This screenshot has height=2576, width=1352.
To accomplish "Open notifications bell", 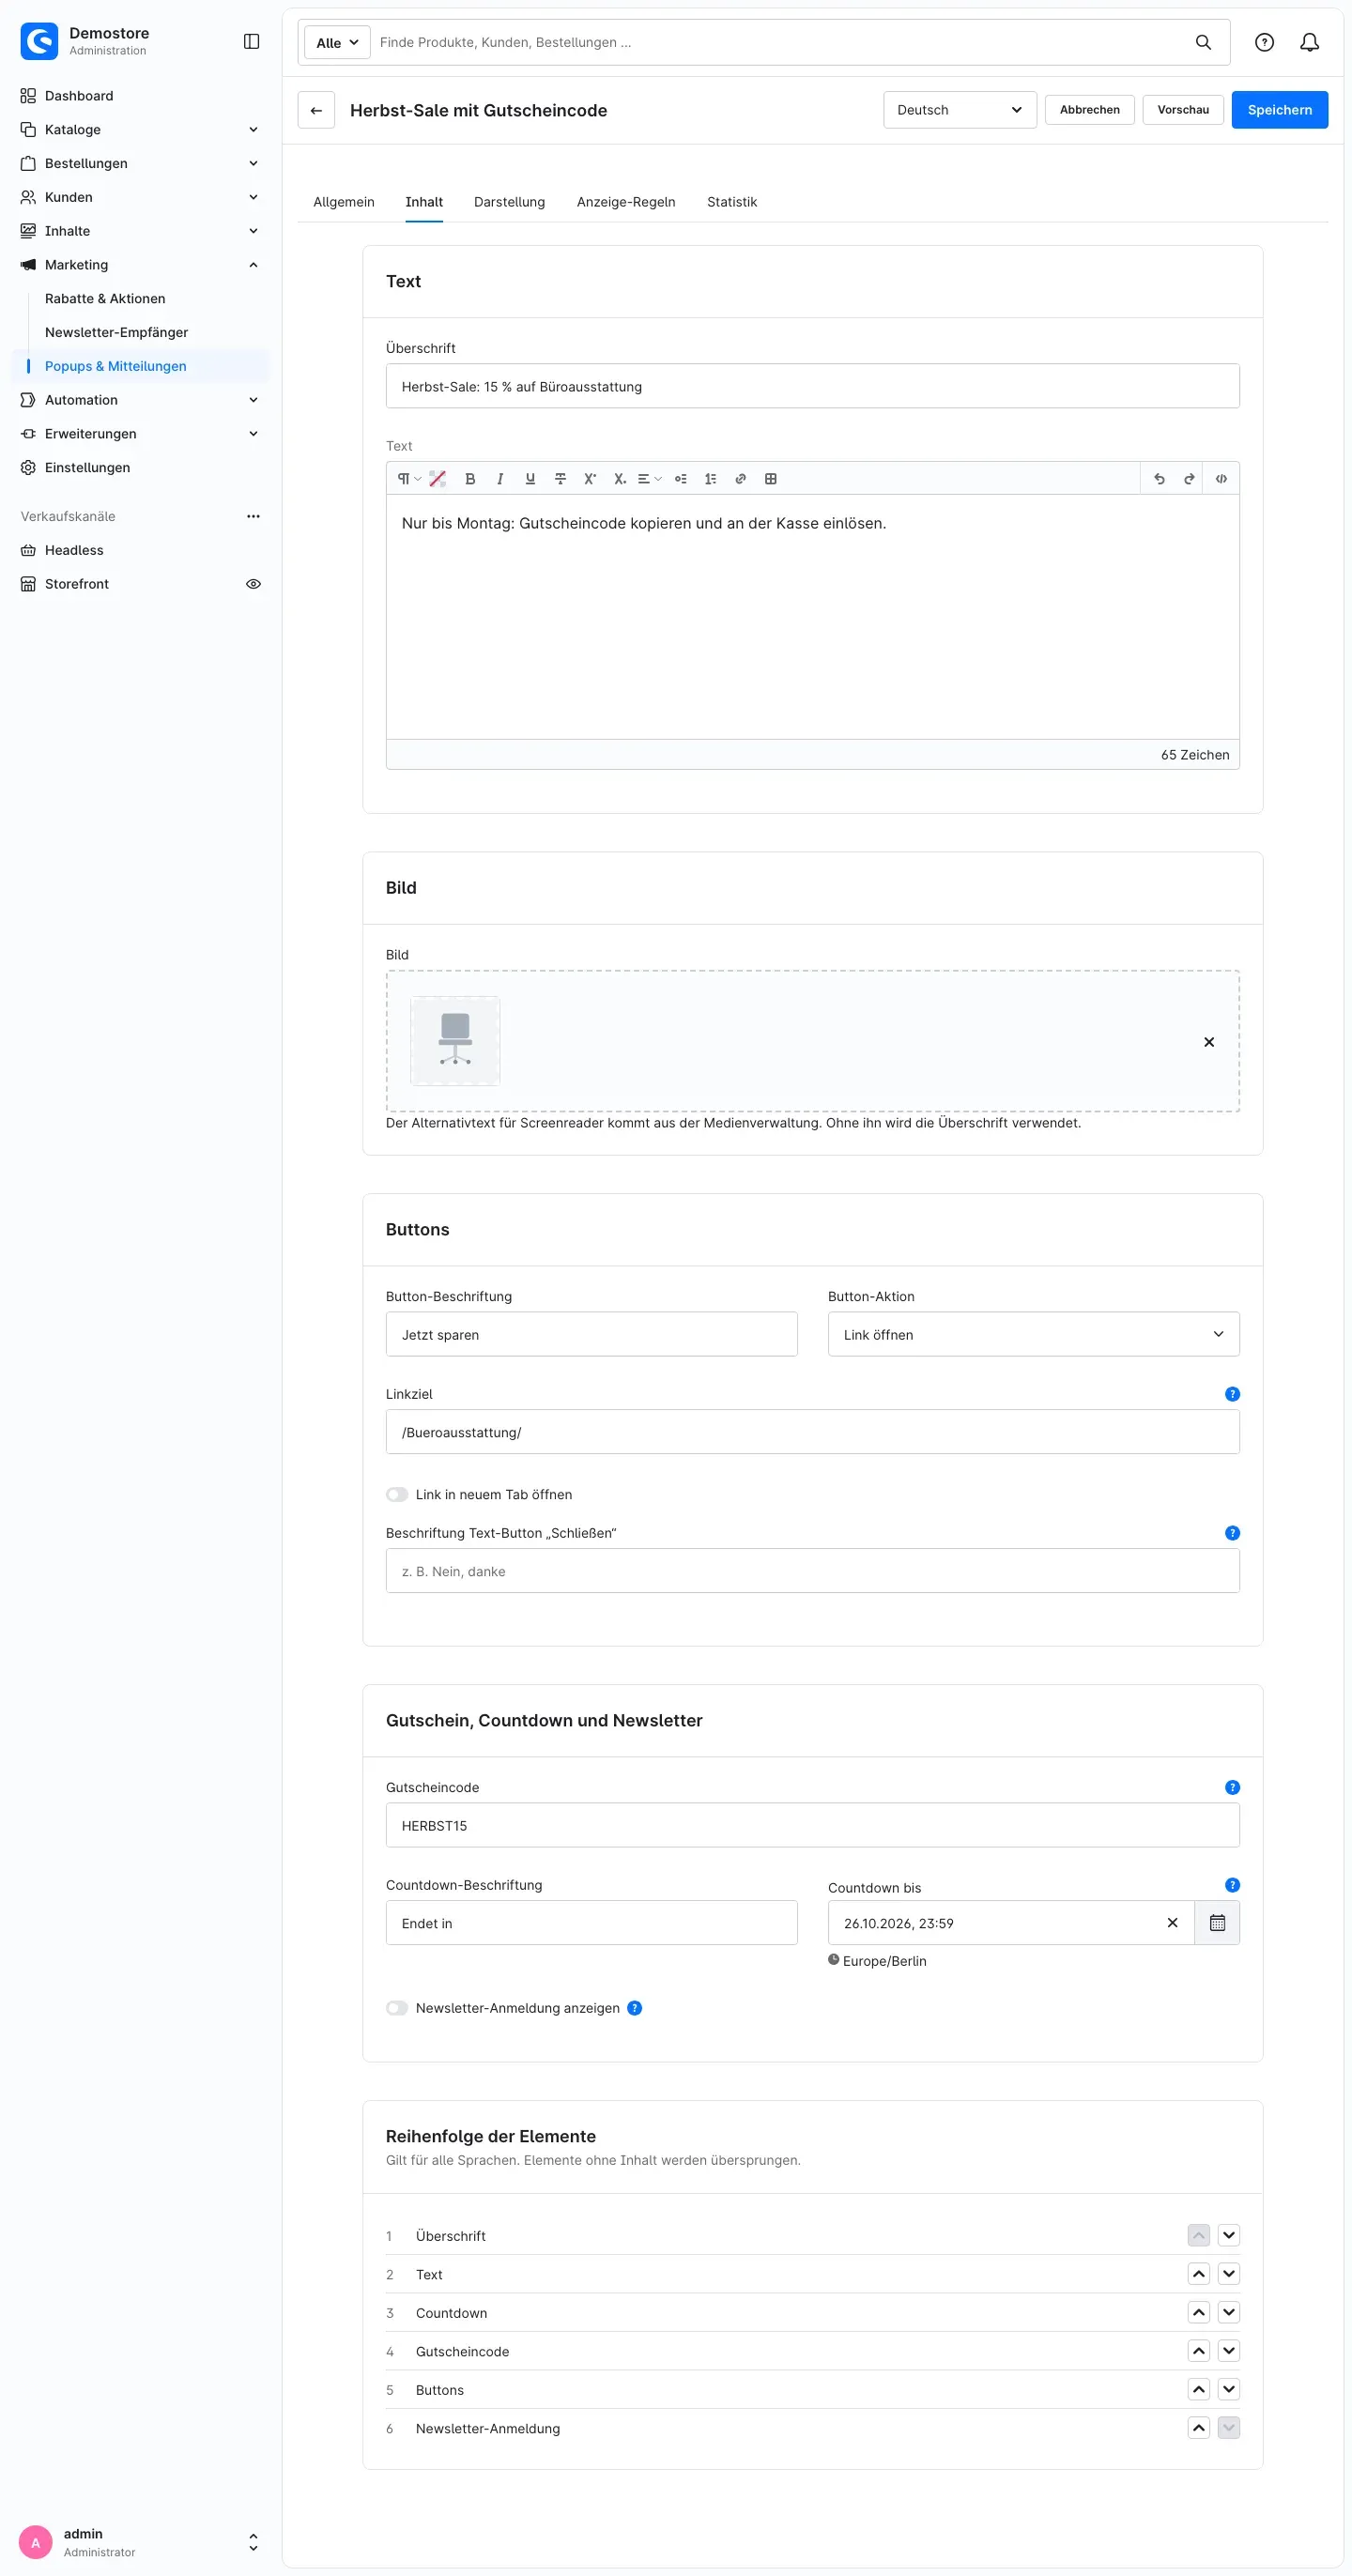I will coord(1309,42).
